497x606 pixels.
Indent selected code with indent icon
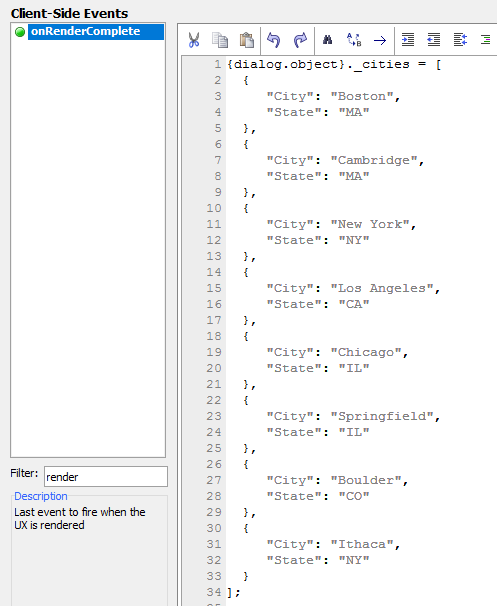pyautogui.click(x=408, y=40)
